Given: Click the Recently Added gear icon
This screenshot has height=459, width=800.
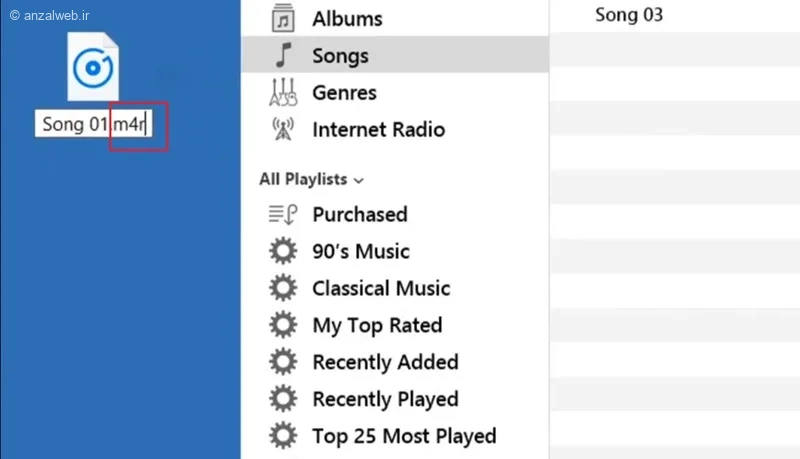Looking at the screenshot, I should click(x=283, y=362).
